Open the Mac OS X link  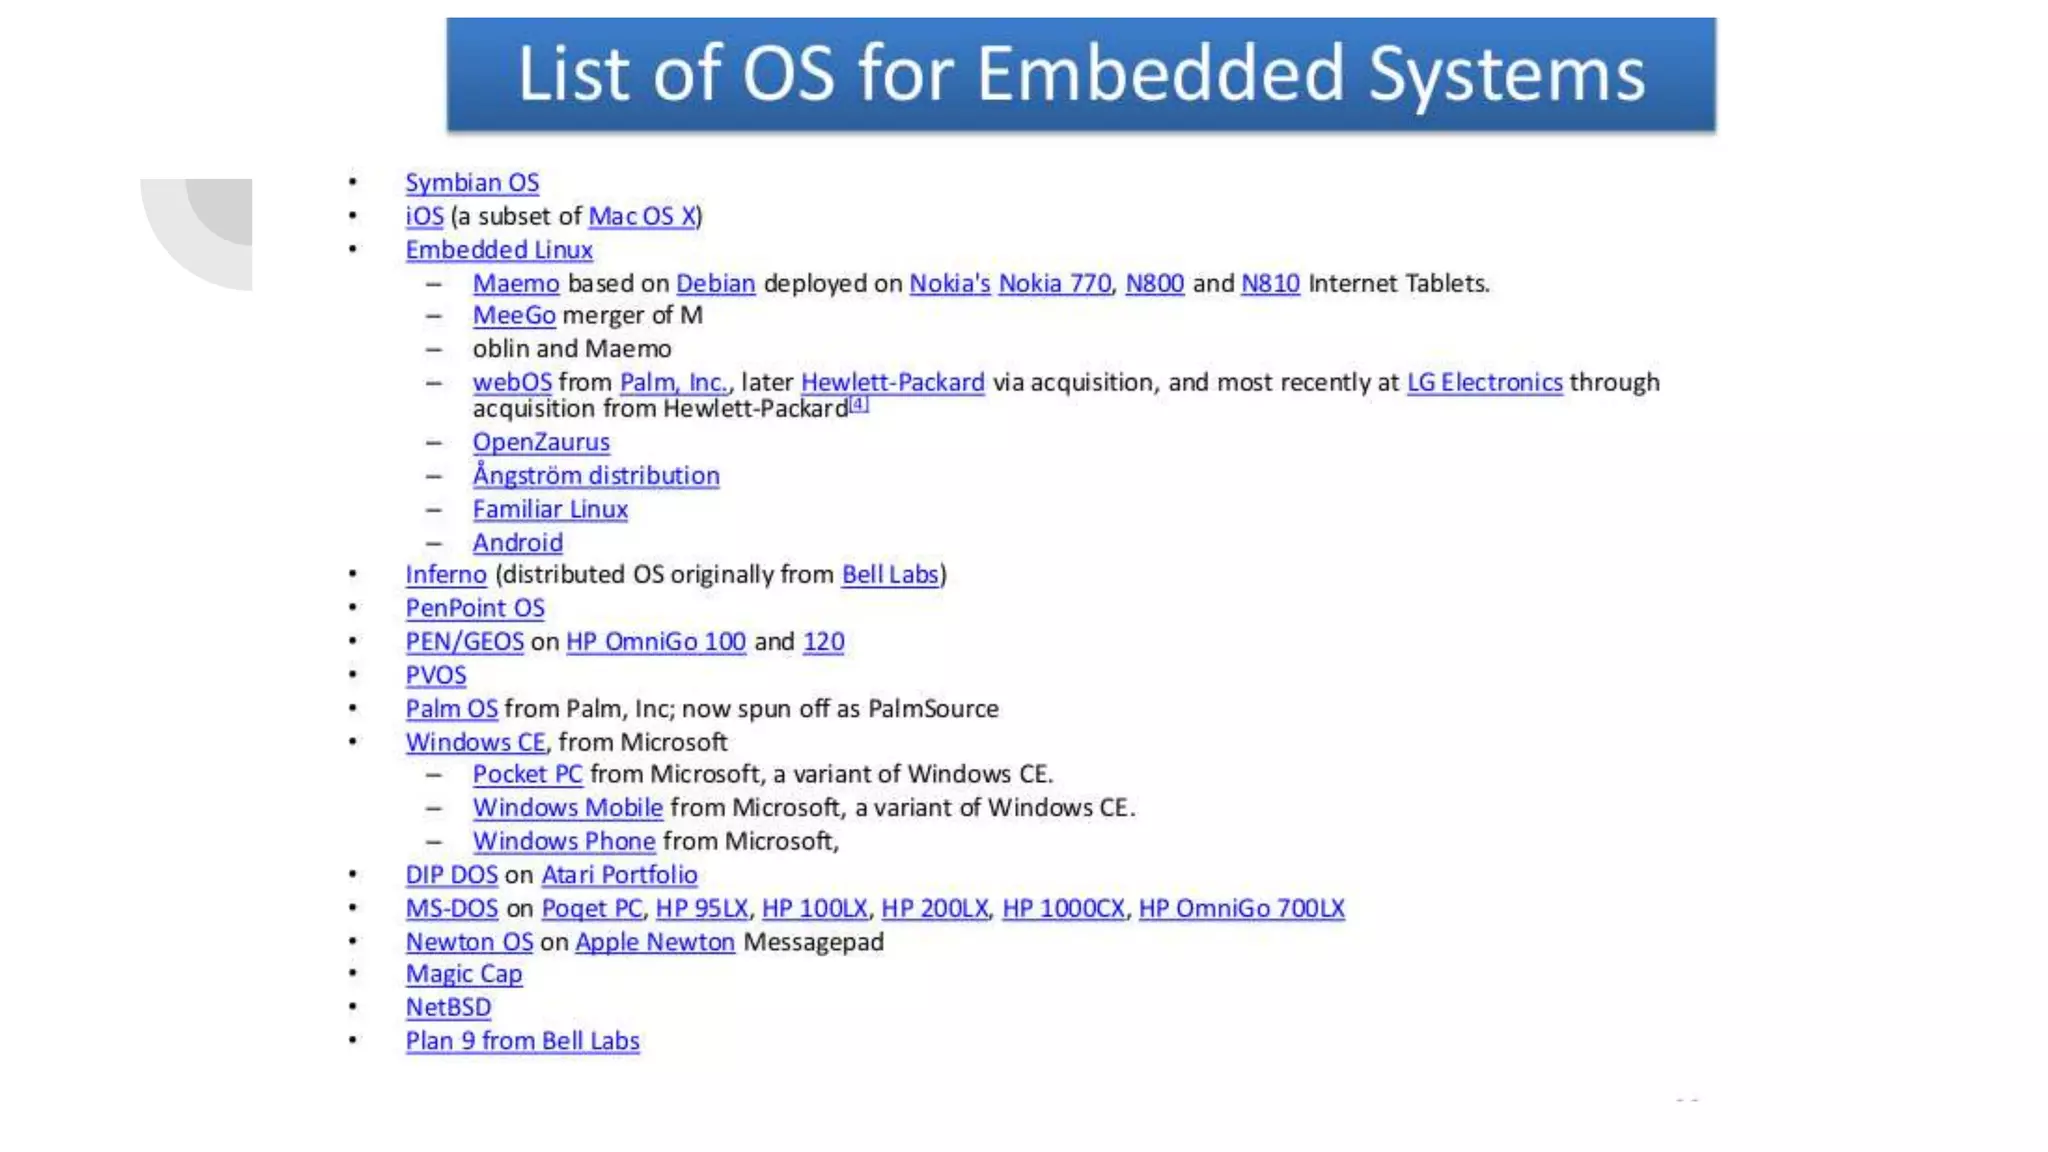(x=642, y=216)
